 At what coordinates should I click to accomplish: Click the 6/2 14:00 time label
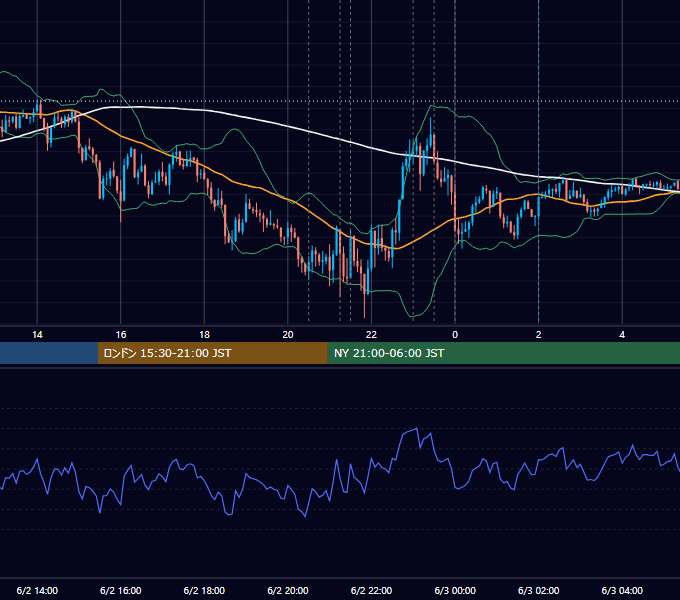point(37,590)
